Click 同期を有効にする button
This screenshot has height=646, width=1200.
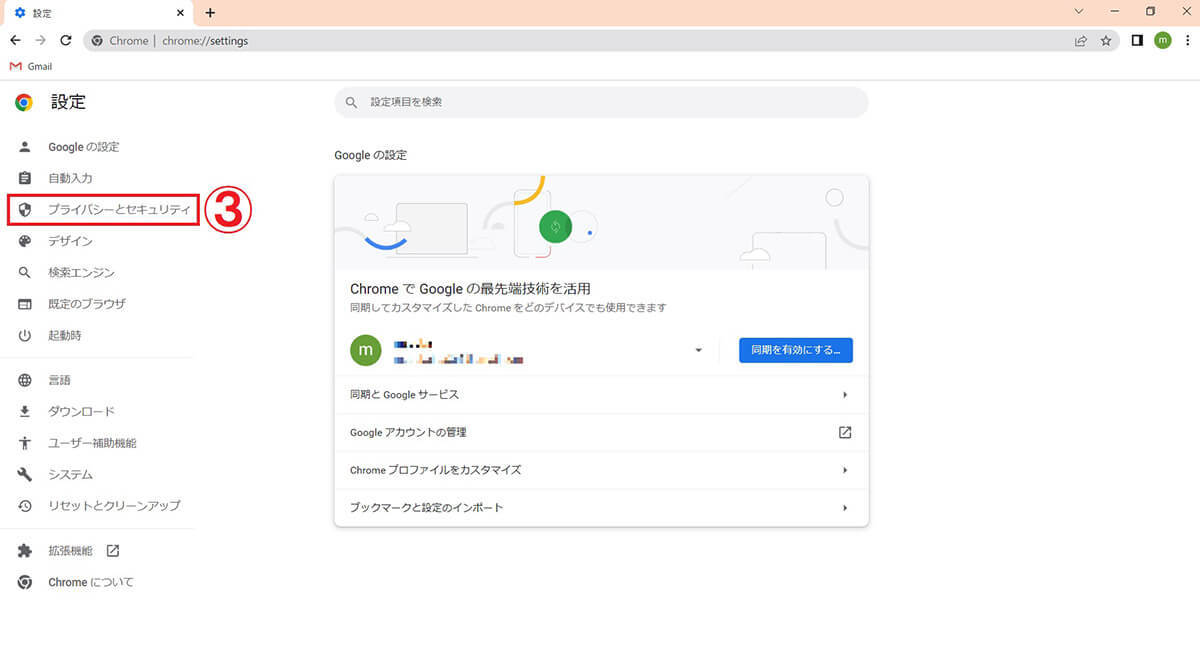(796, 350)
